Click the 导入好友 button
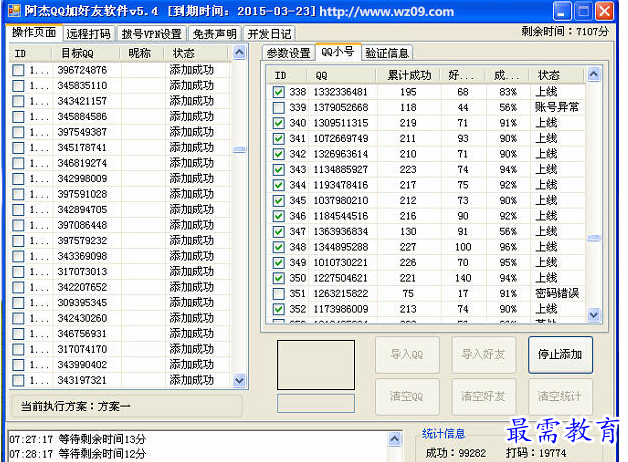Image resolution: width=628 pixels, height=462 pixels. [483, 355]
